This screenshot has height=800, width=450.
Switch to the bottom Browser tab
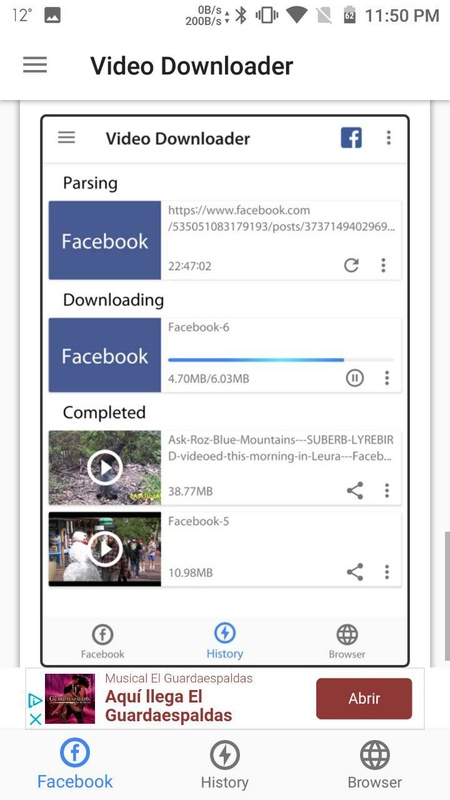click(x=374, y=764)
